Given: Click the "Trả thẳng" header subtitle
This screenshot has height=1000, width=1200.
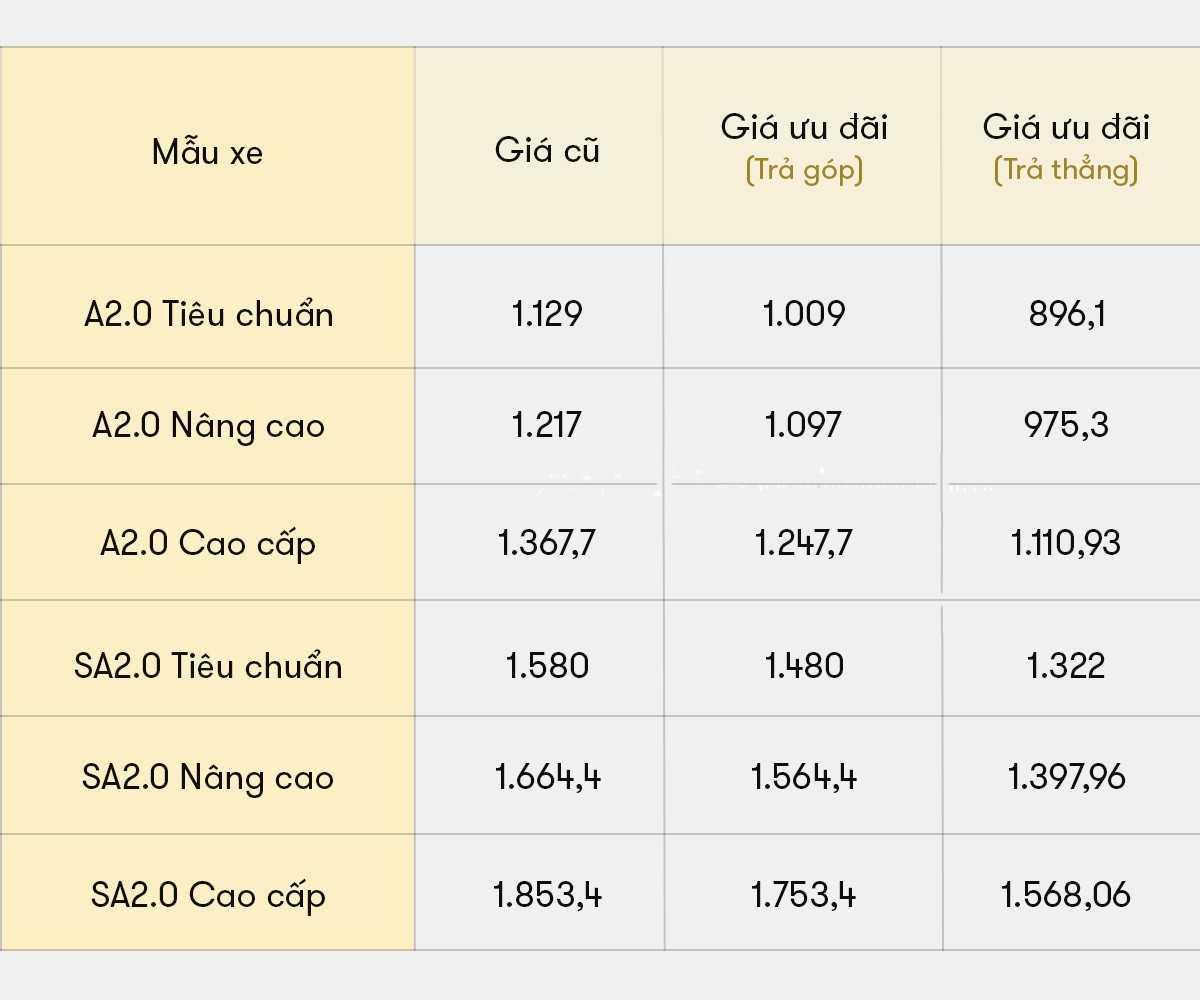Looking at the screenshot, I should [1066, 171].
